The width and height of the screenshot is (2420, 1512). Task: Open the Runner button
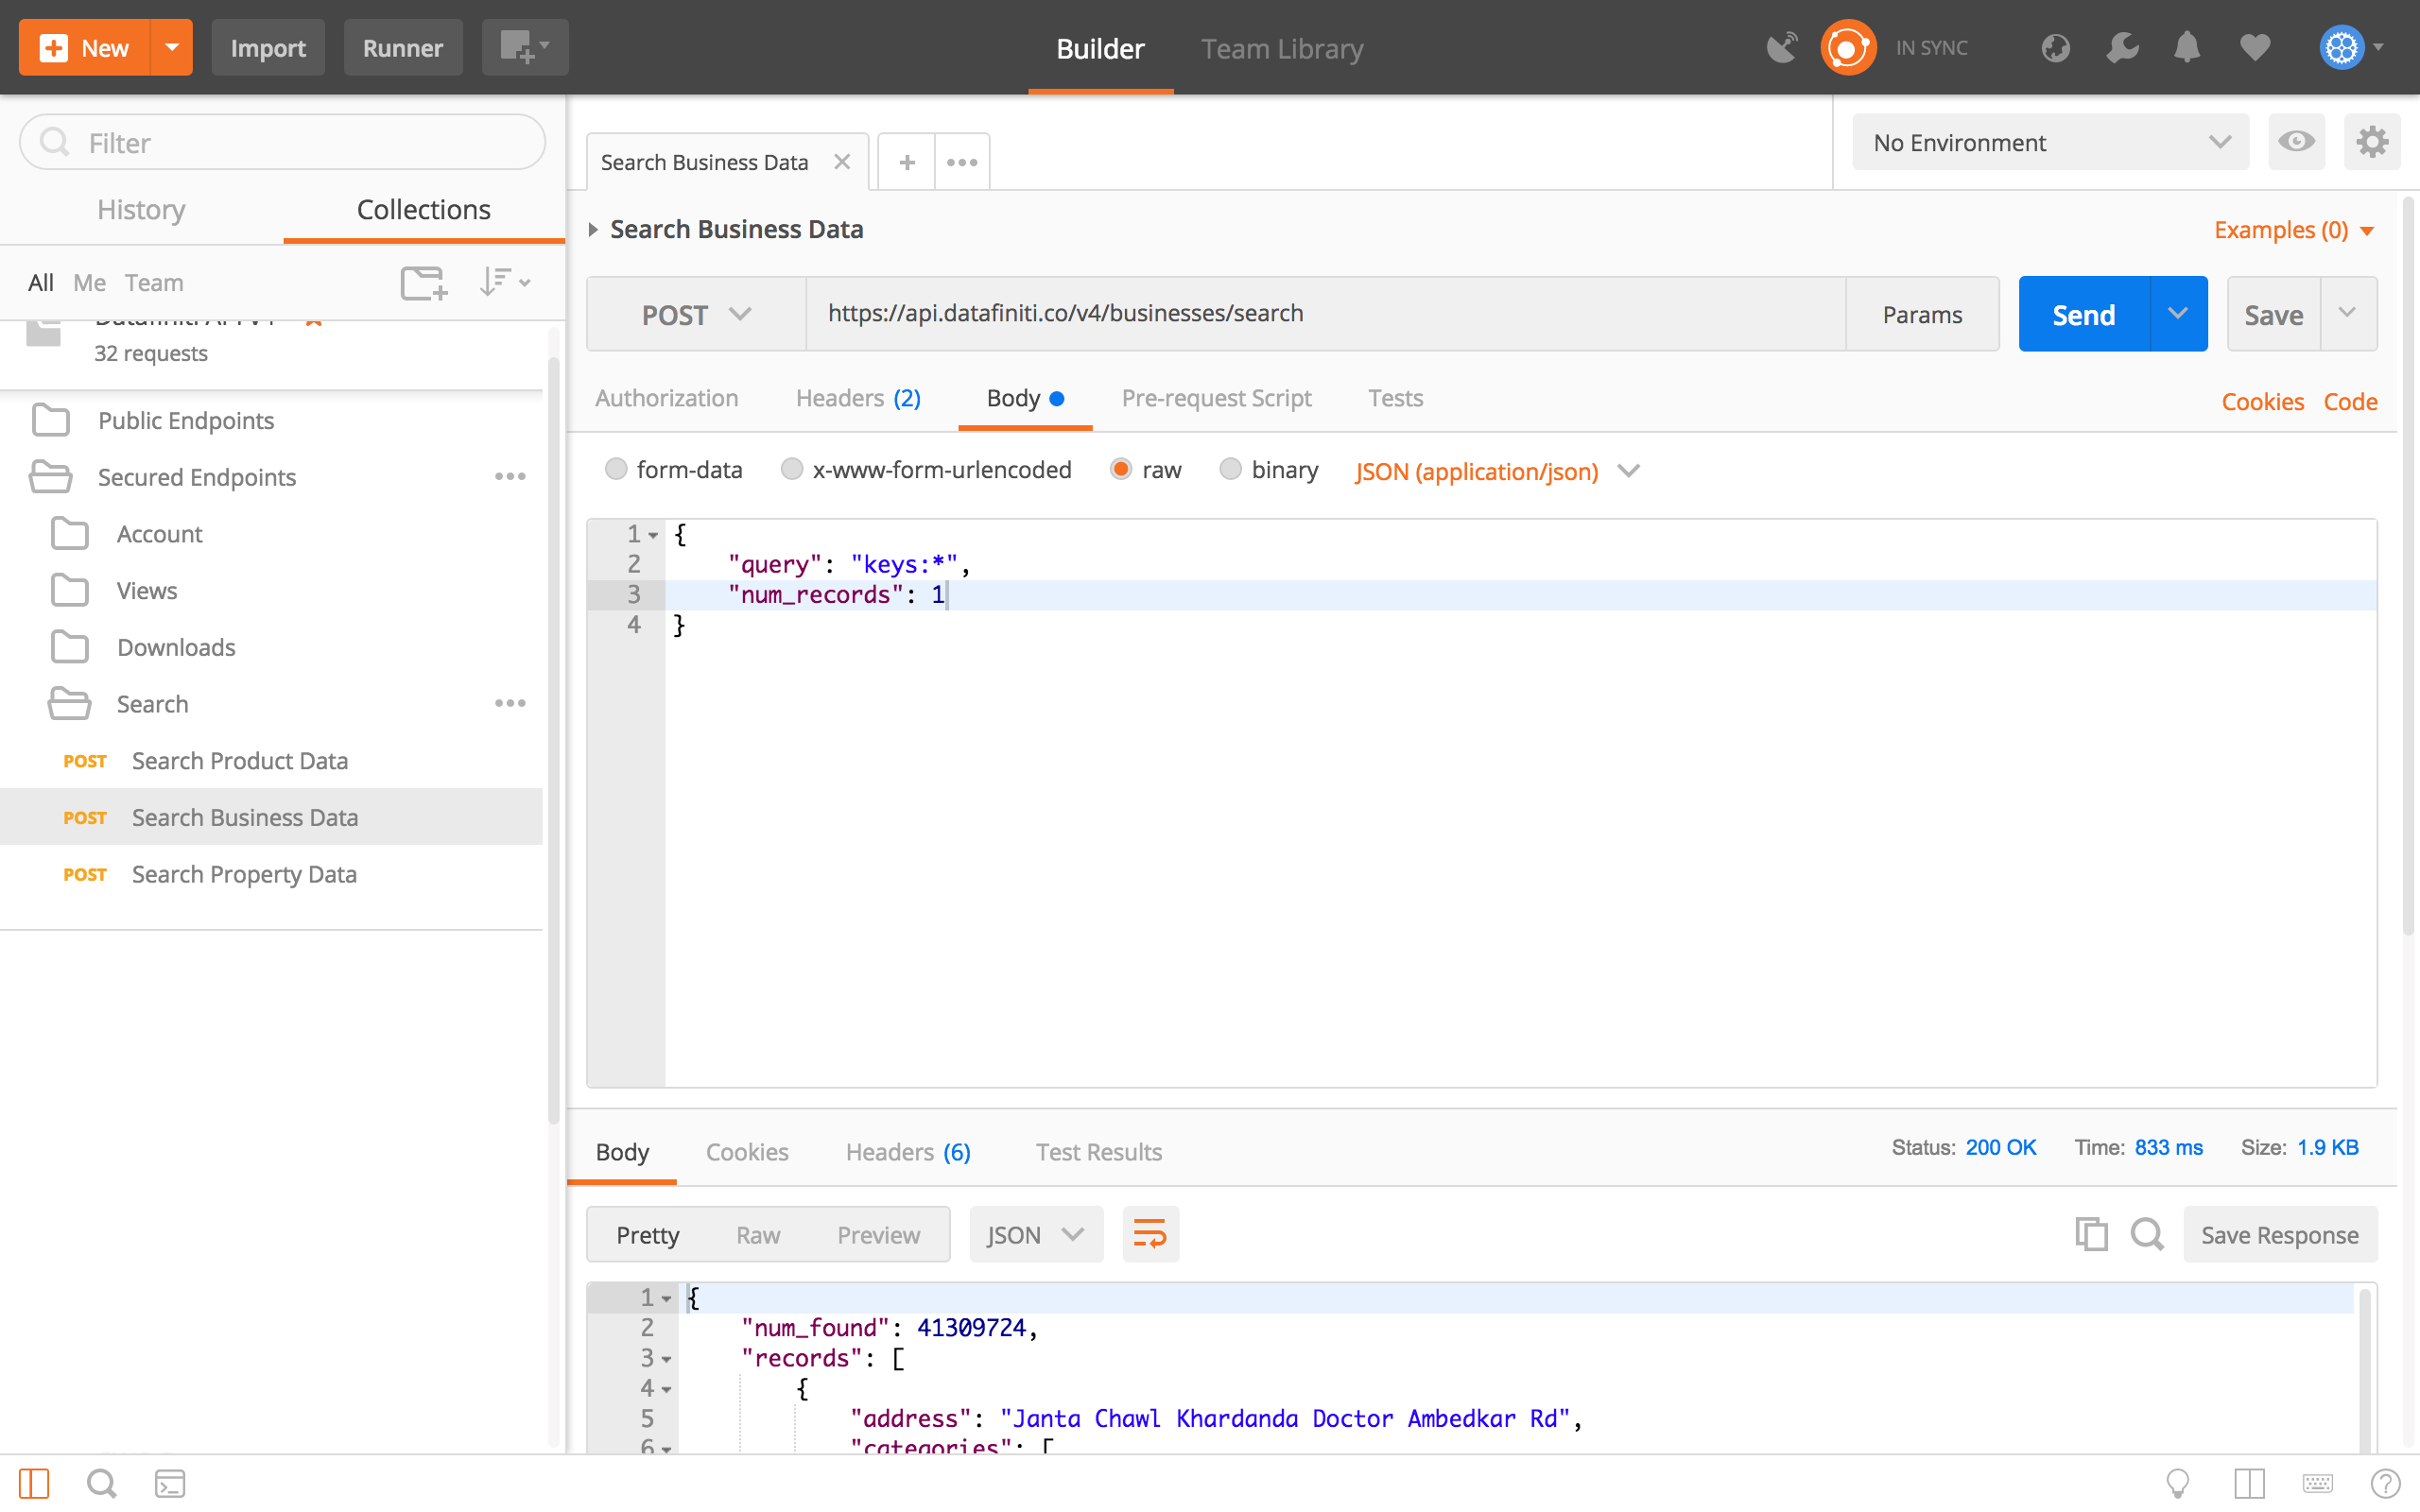point(402,47)
